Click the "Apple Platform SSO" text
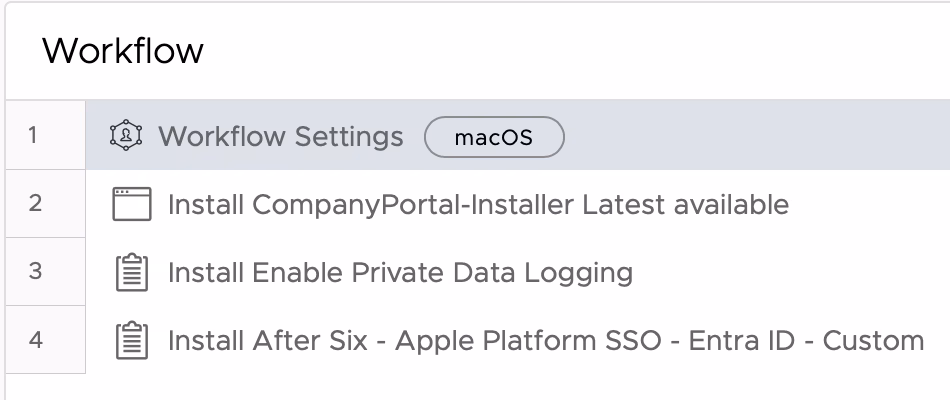The width and height of the screenshot is (950, 400). point(528,341)
